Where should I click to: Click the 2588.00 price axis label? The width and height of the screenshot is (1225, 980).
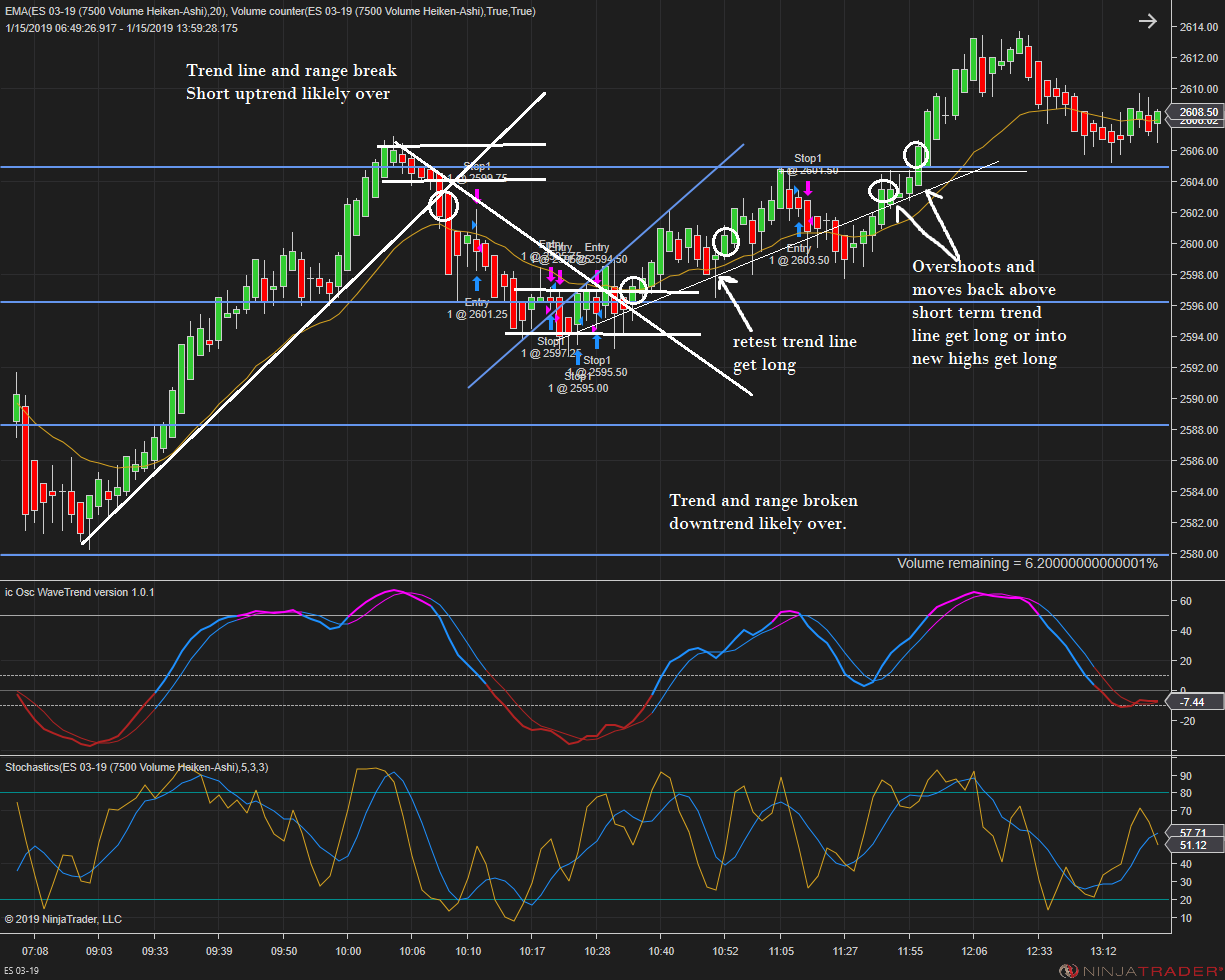coord(1198,430)
